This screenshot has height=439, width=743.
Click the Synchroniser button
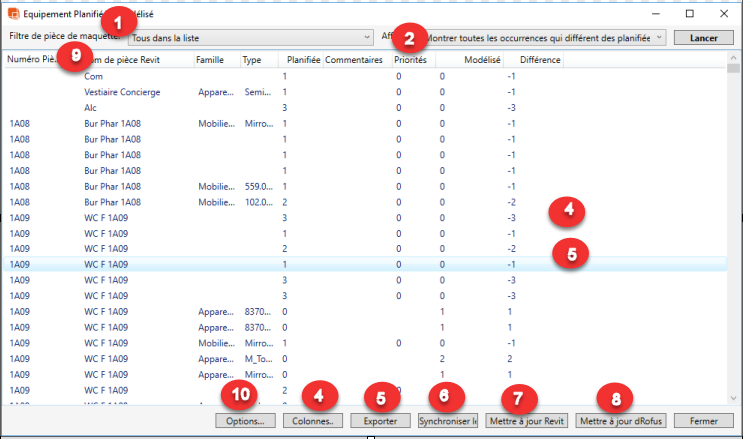pyautogui.click(x=448, y=421)
